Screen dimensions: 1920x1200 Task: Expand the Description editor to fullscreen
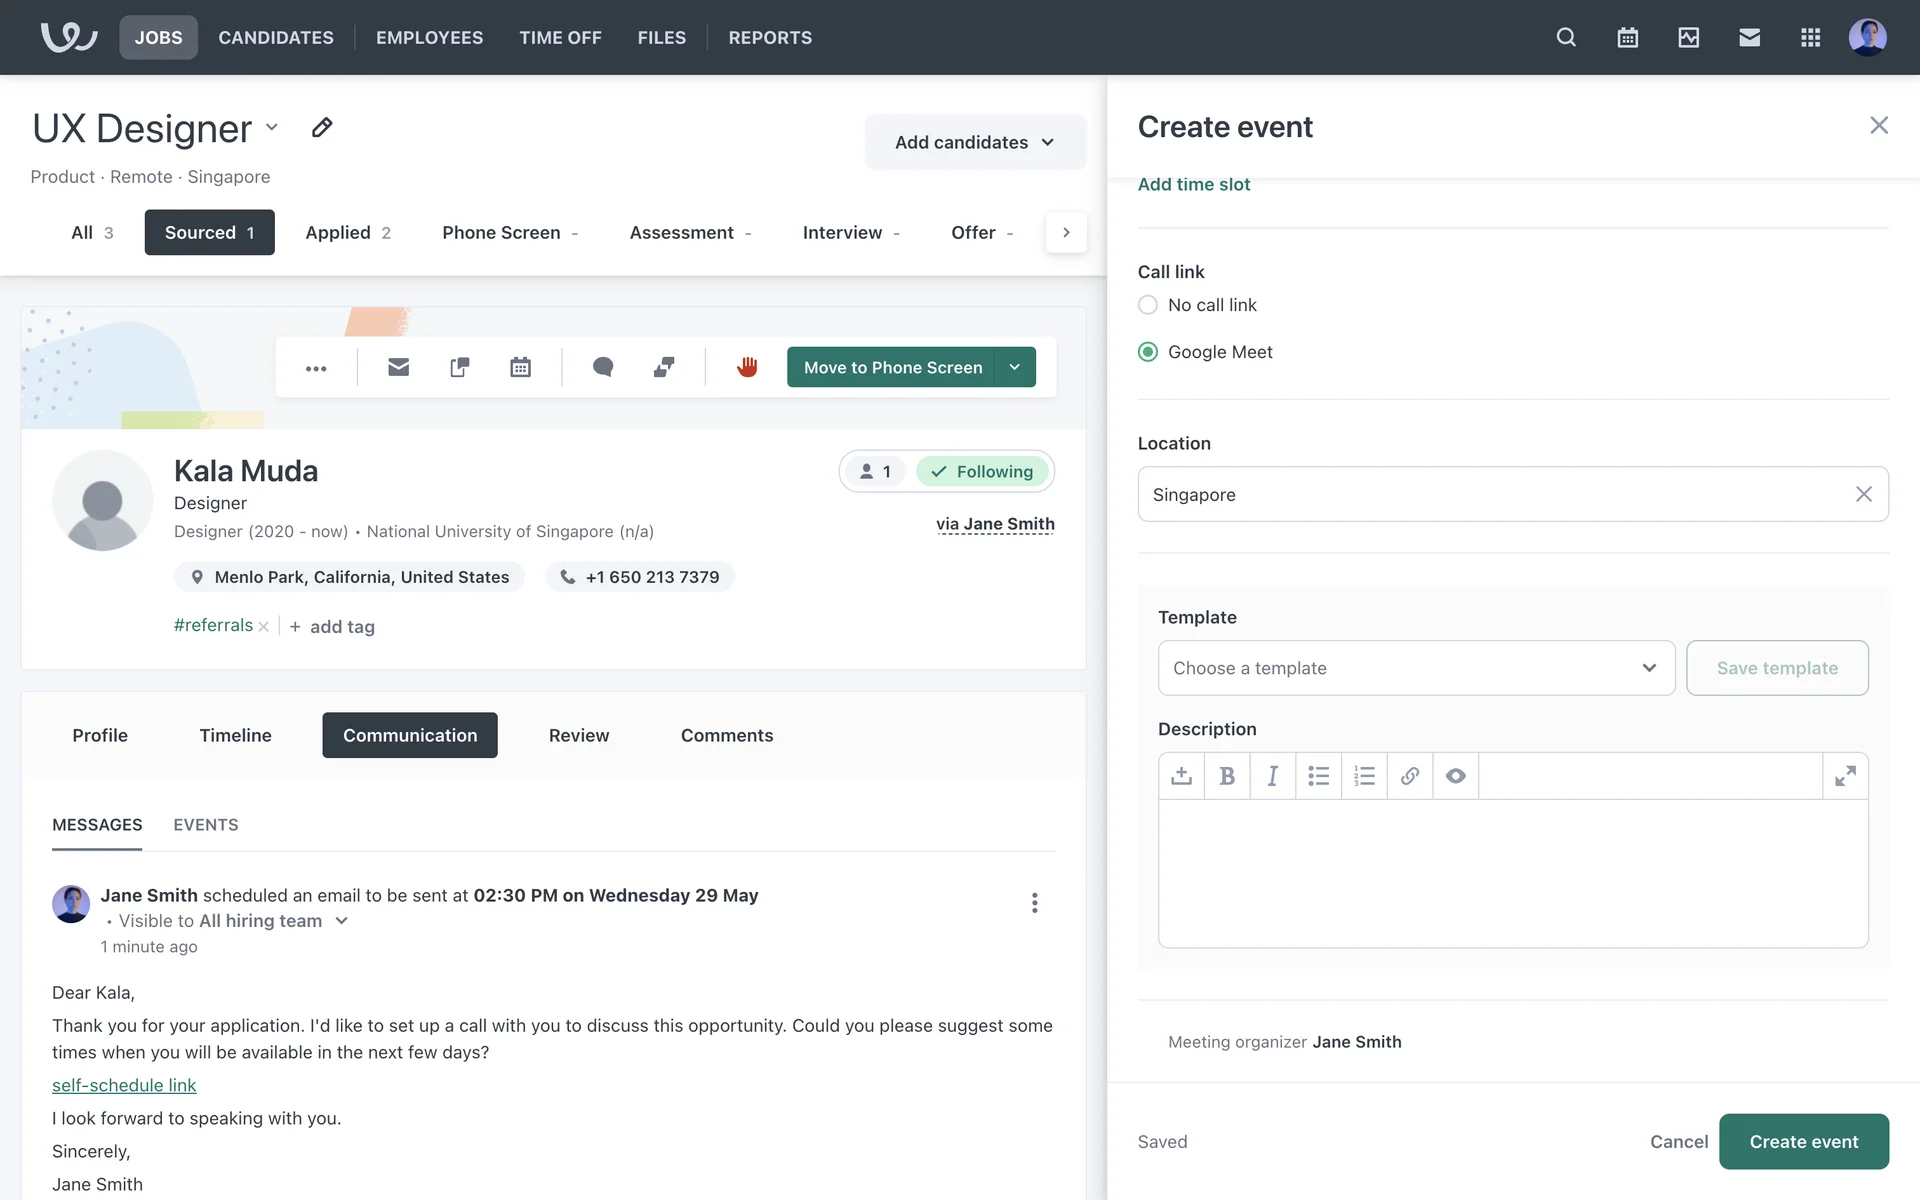[x=1845, y=776]
